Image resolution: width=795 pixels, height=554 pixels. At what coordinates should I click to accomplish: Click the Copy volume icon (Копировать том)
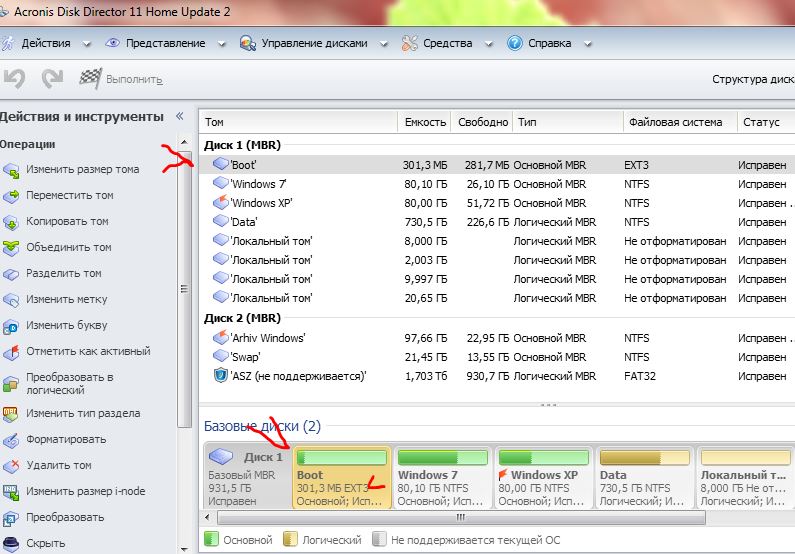[11, 222]
